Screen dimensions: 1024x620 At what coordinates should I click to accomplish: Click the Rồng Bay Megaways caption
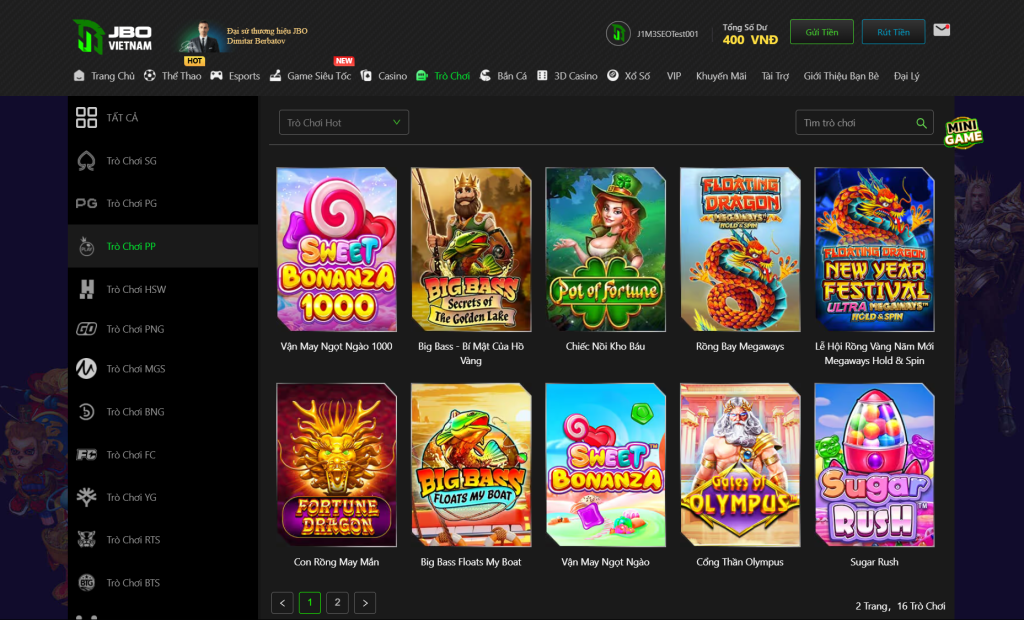coord(740,346)
